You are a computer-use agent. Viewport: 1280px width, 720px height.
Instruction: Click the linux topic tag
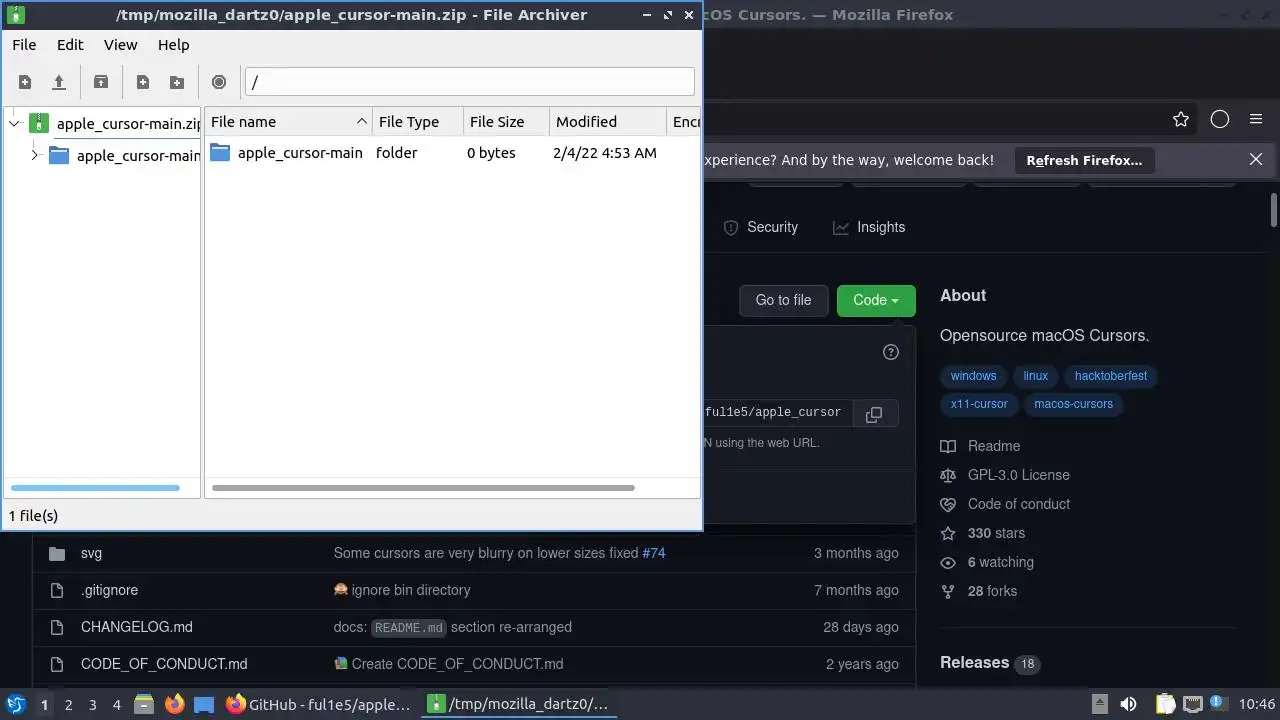[x=1036, y=376]
